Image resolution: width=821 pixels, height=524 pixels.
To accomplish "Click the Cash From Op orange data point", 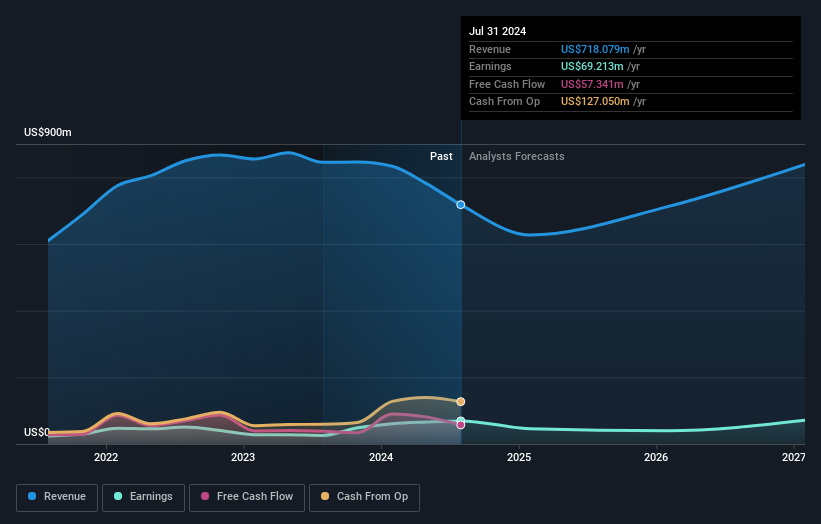I will pos(461,402).
